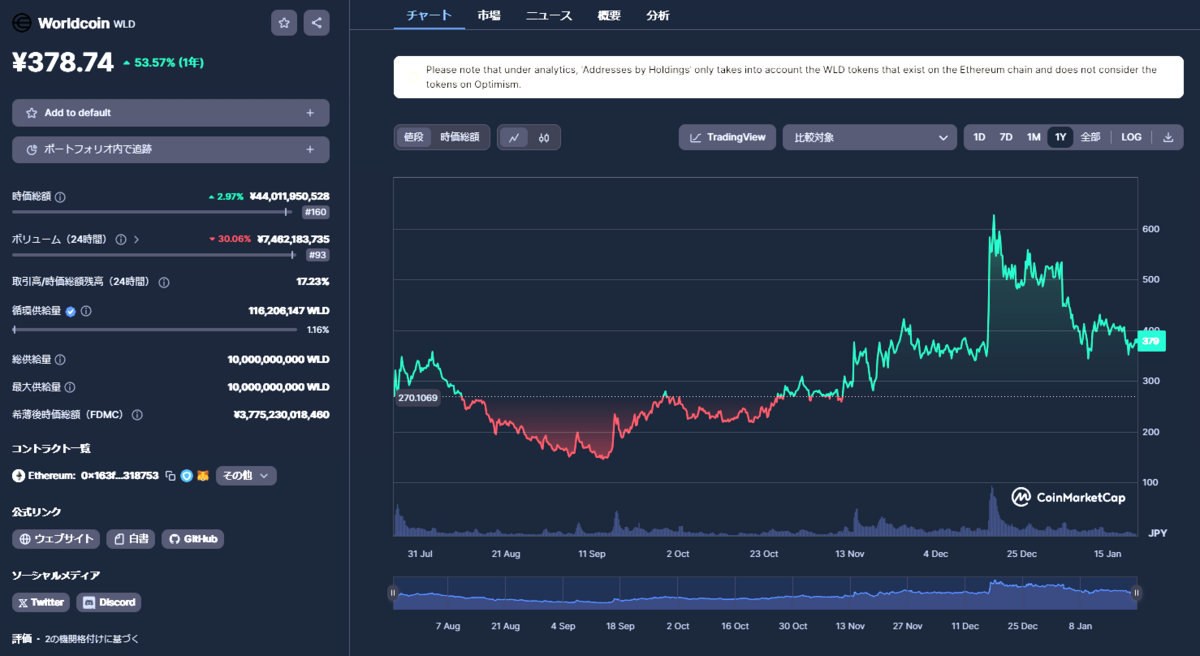Image resolution: width=1200 pixels, height=656 pixels.
Task: Click 116,206,147 WLD supply value
Action: [289, 311]
